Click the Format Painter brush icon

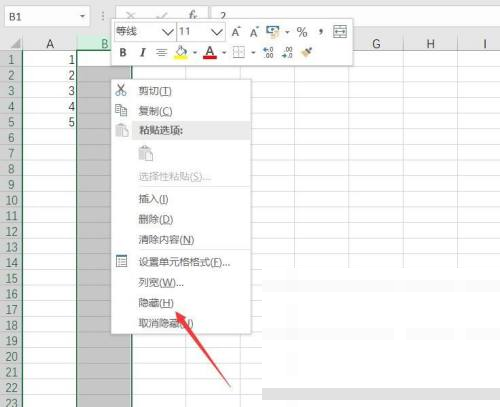(306, 52)
